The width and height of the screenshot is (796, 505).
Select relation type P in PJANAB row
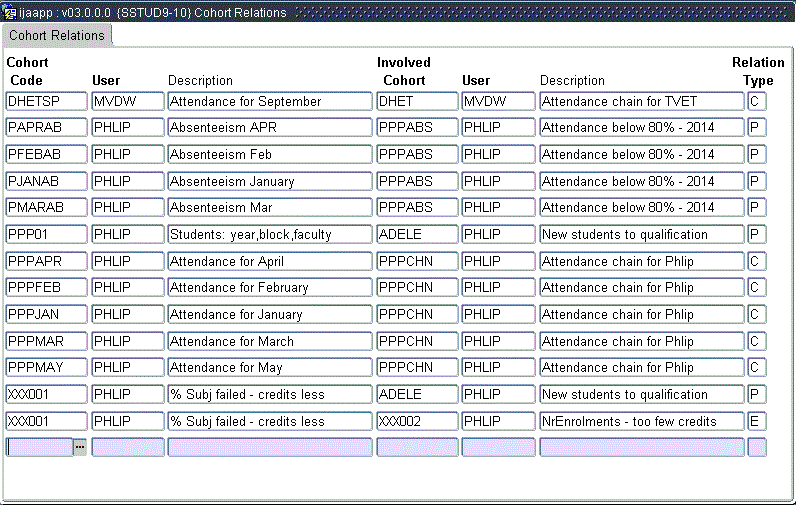click(x=757, y=181)
